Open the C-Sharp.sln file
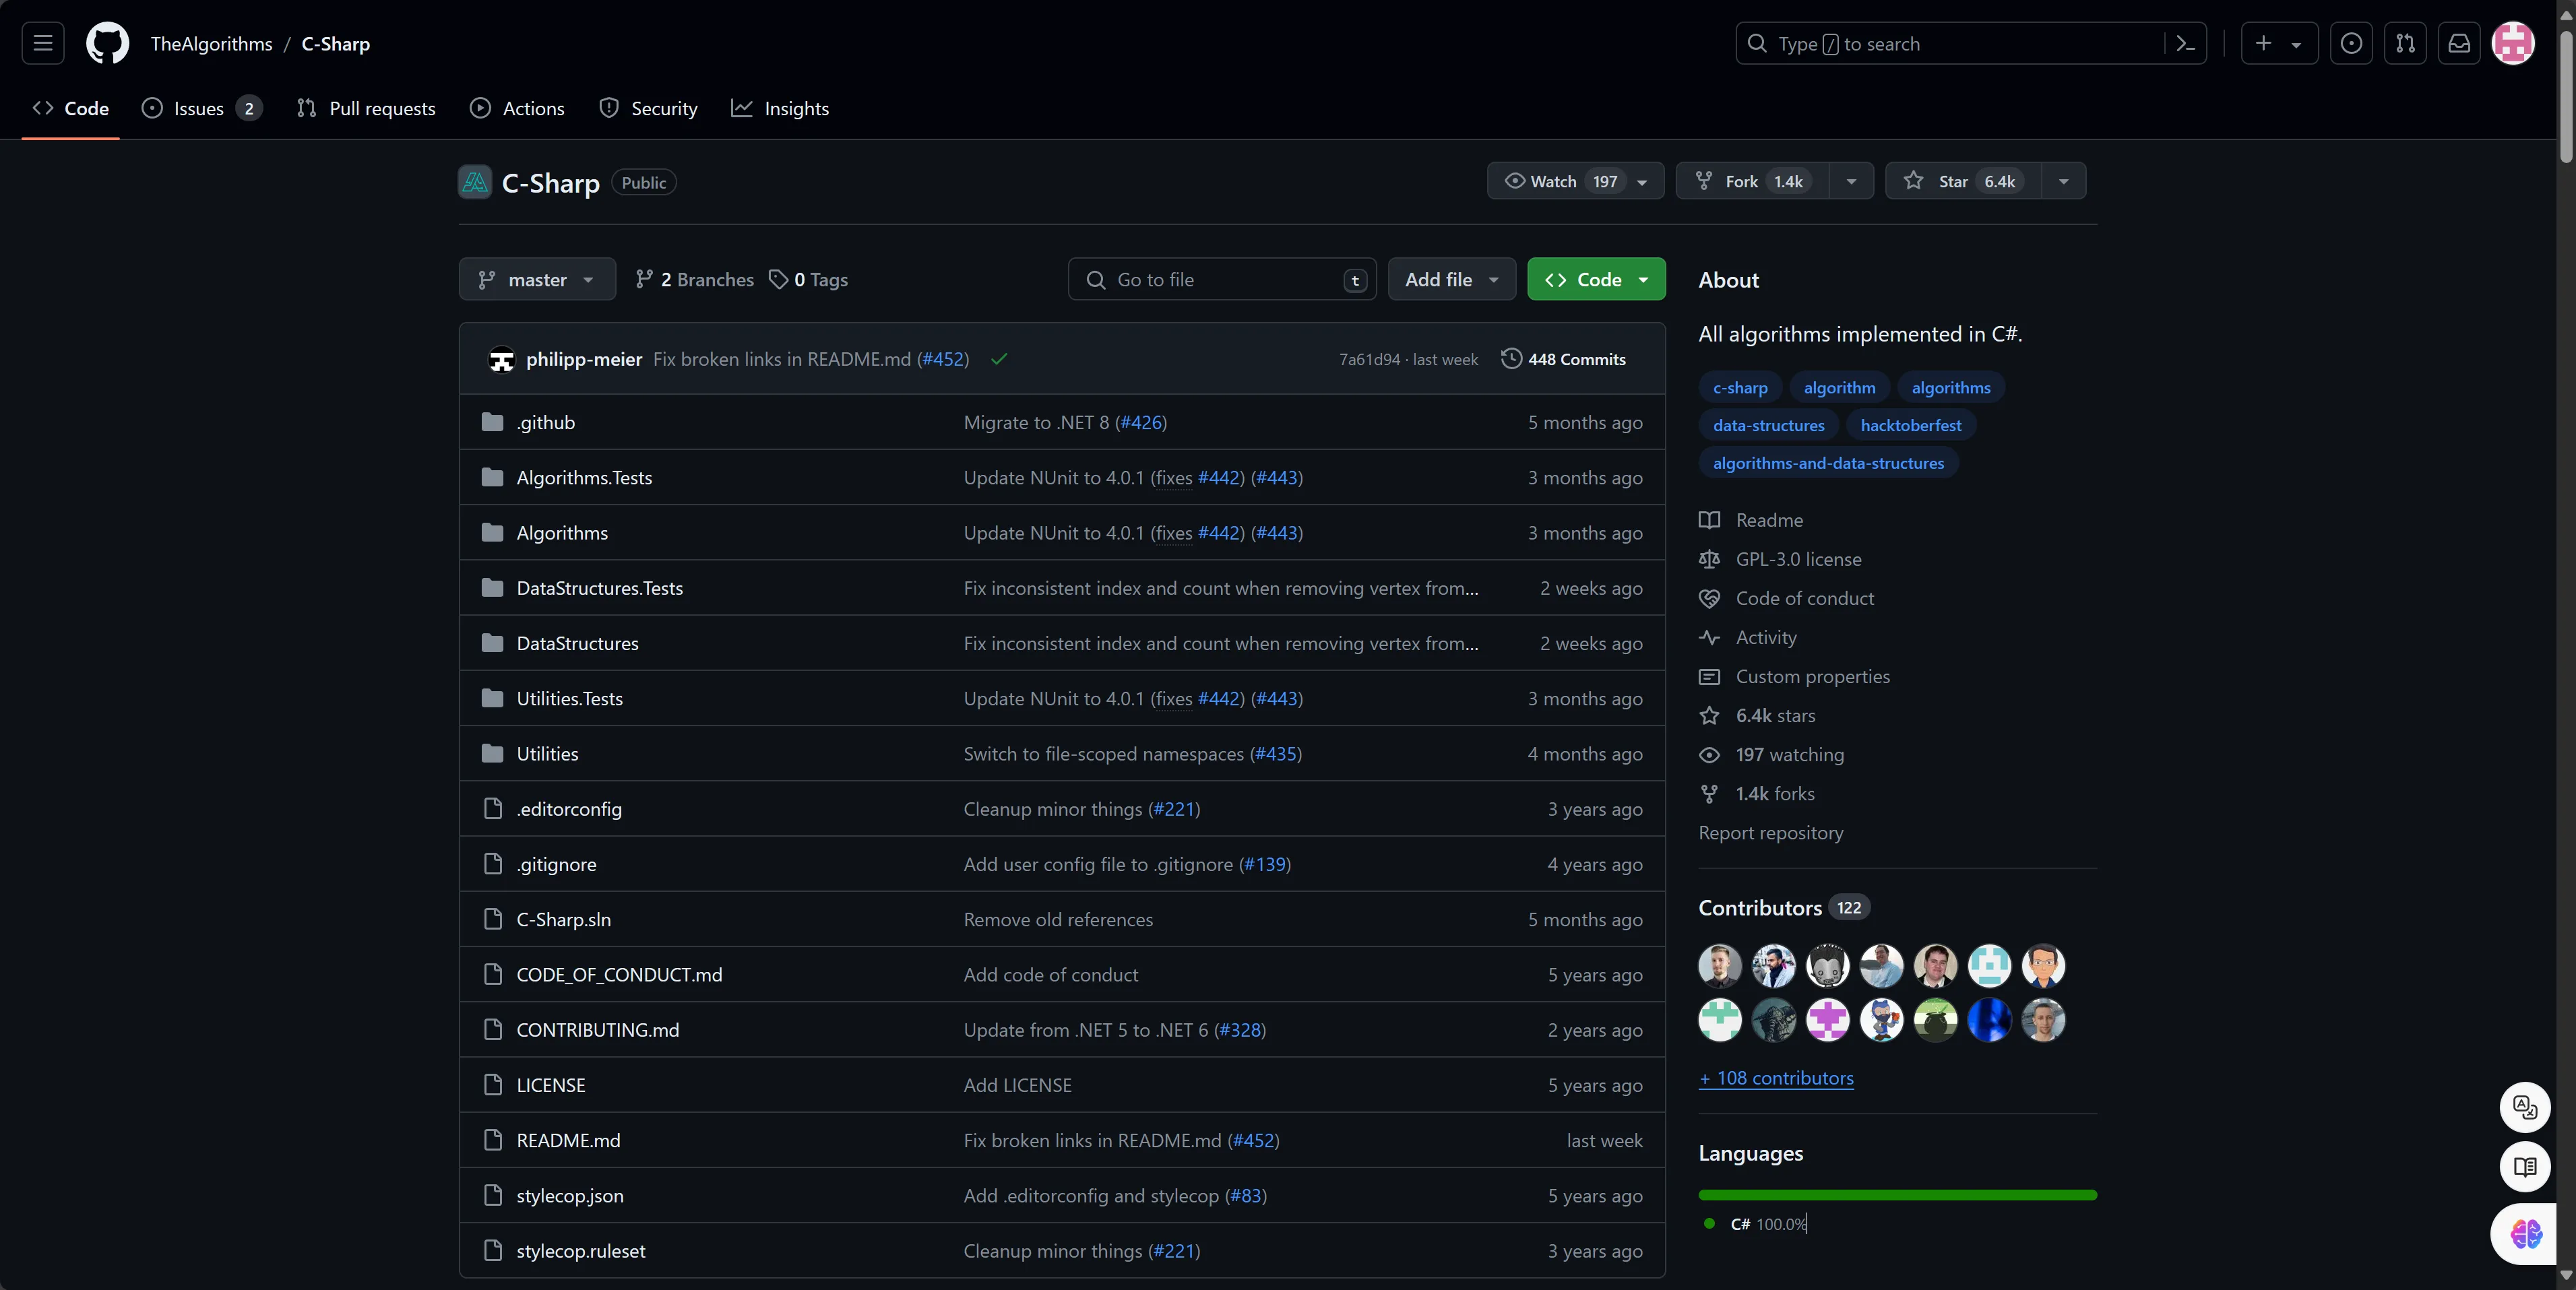The image size is (2576, 1290). coord(563,919)
